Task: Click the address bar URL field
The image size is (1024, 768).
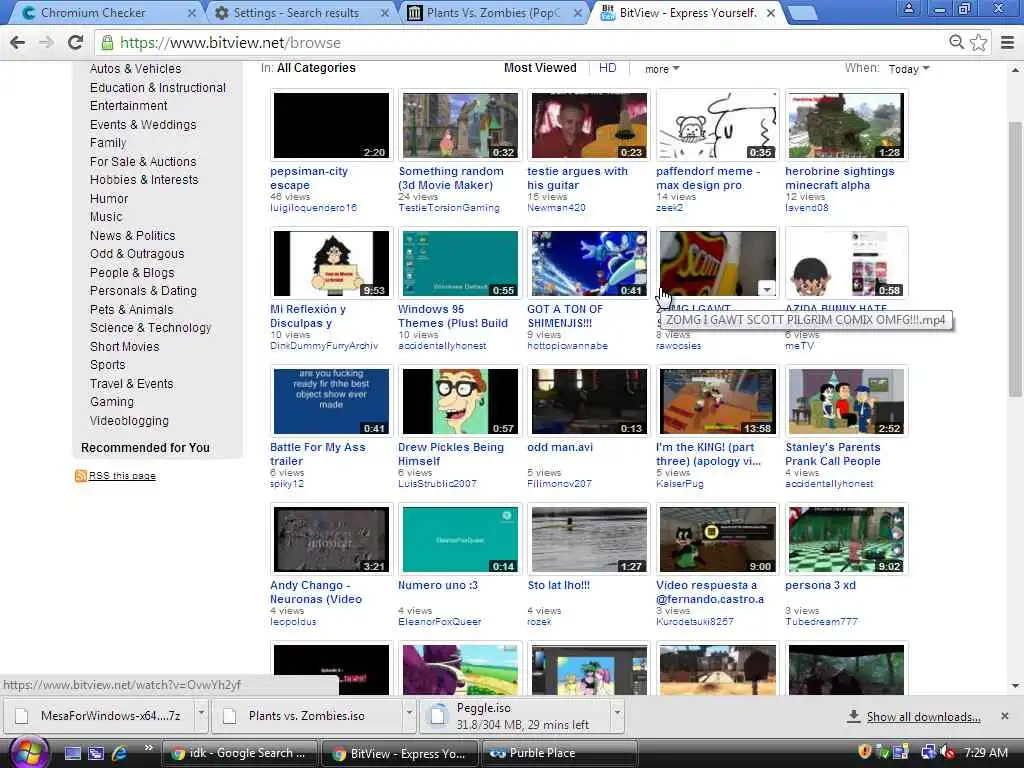Action: 522,42
